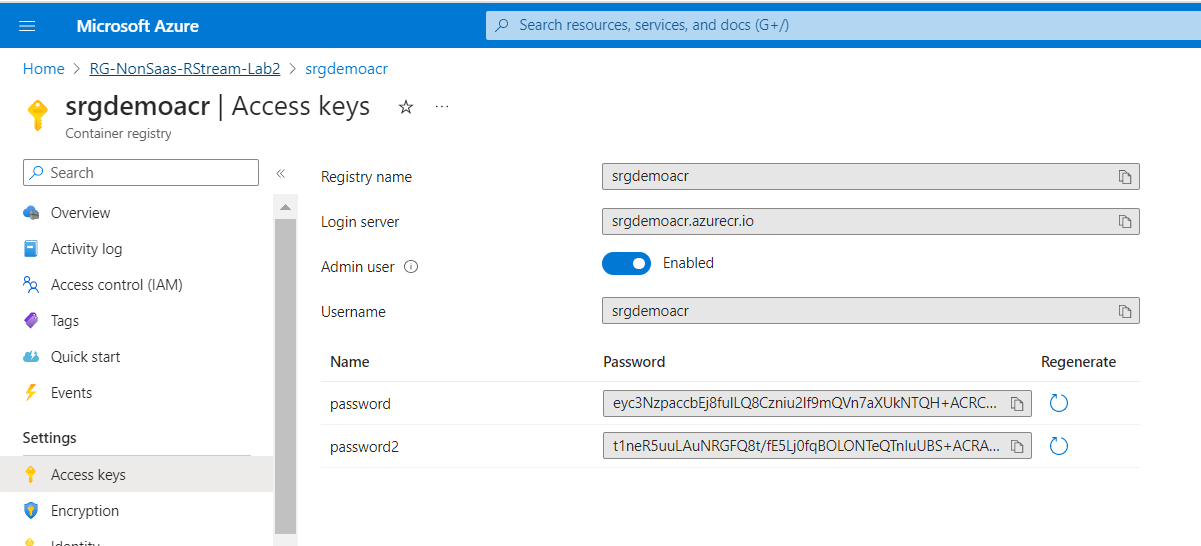Copy the Username field value
Image resolution: width=1201 pixels, height=546 pixels.
click(1125, 311)
